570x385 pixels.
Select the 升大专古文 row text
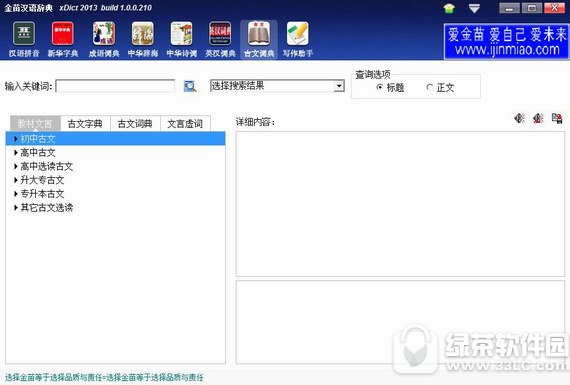[x=42, y=180]
